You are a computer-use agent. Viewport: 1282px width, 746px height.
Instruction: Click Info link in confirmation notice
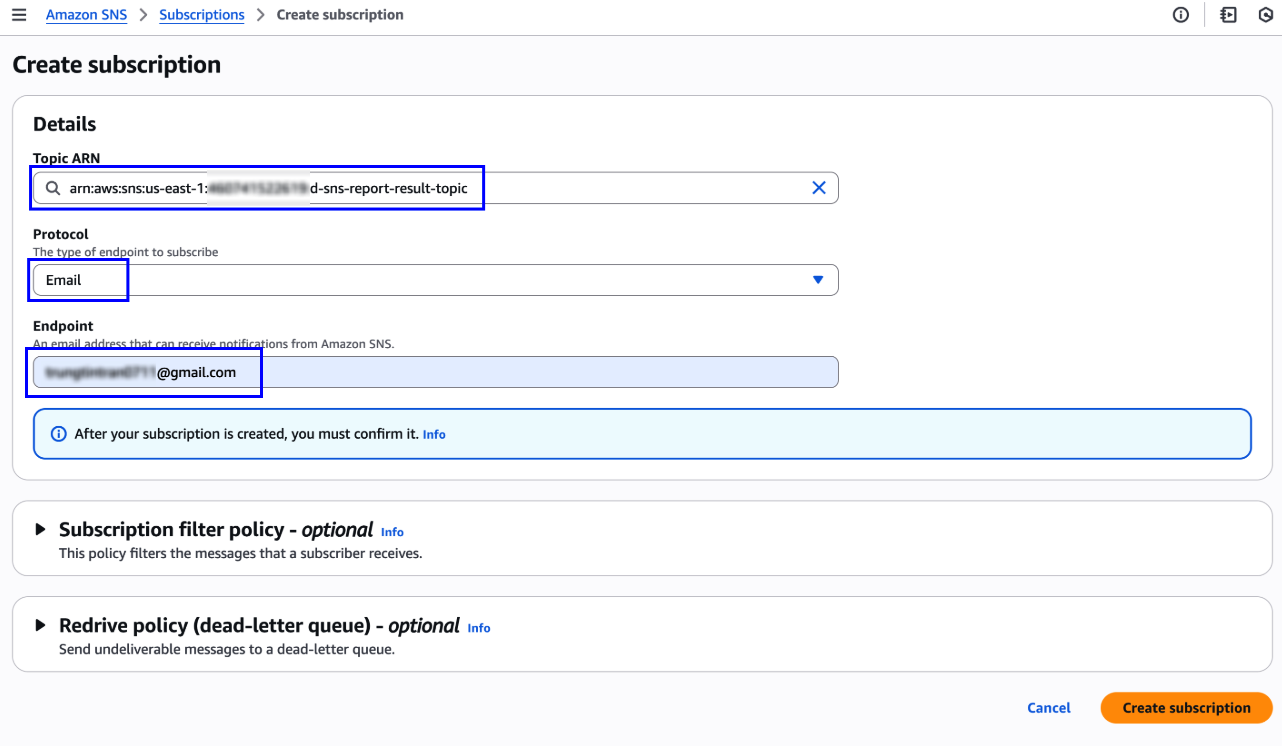click(434, 435)
